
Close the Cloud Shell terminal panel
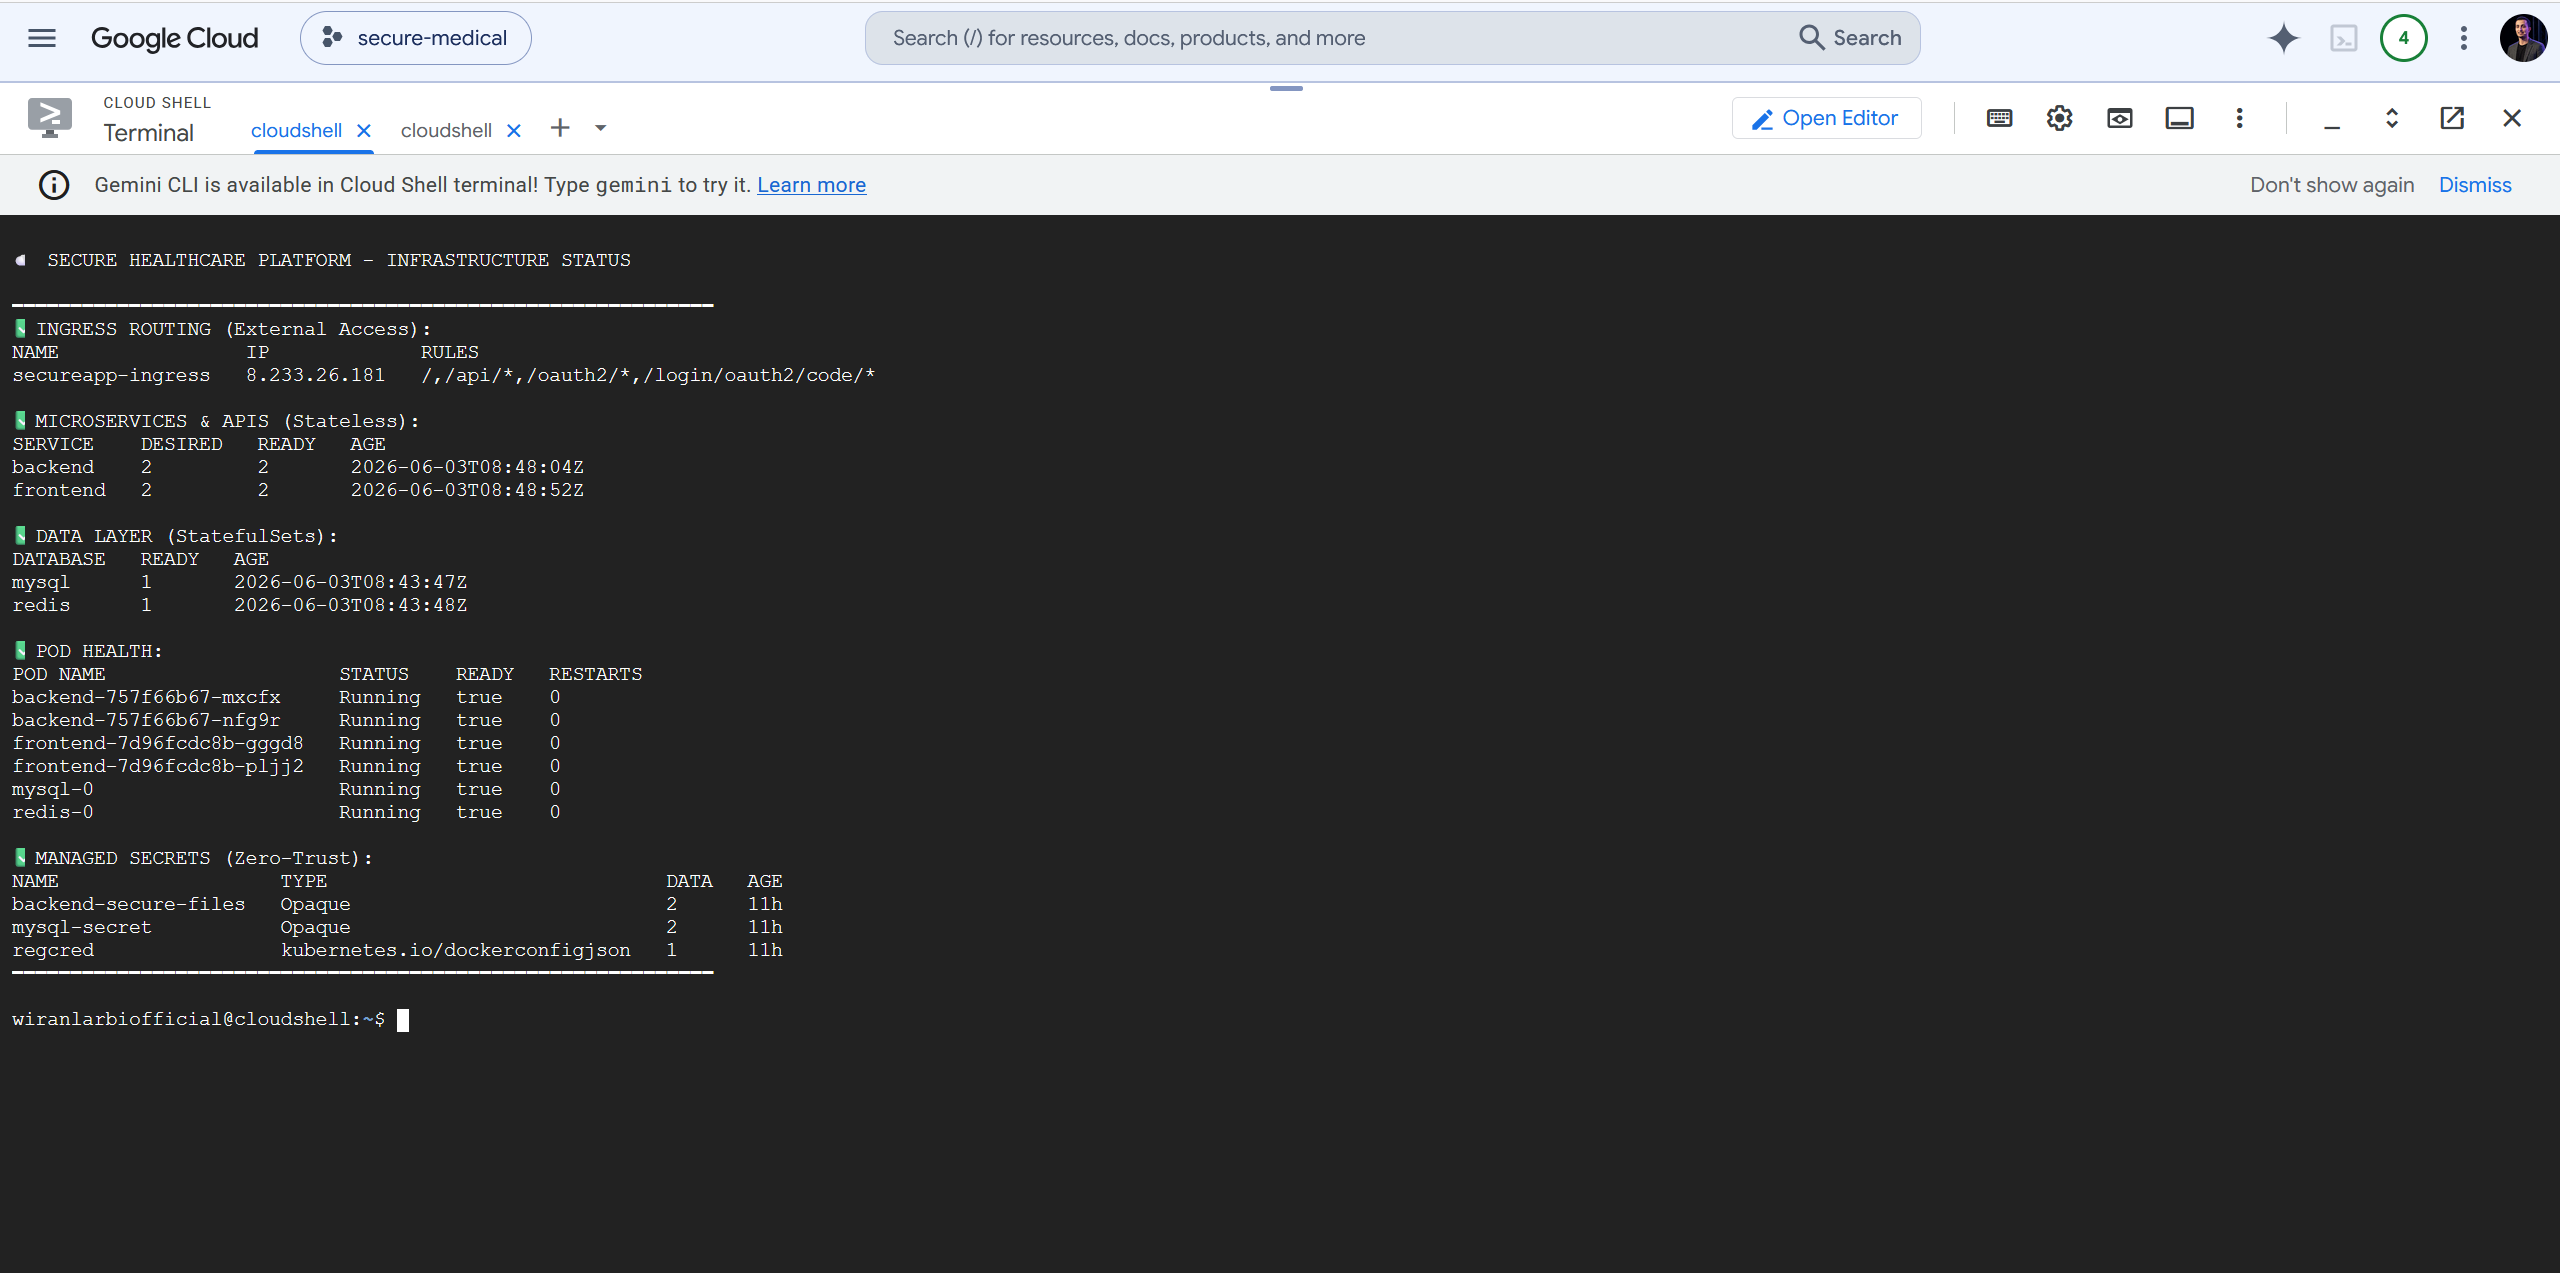click(x=2512, y=118)
